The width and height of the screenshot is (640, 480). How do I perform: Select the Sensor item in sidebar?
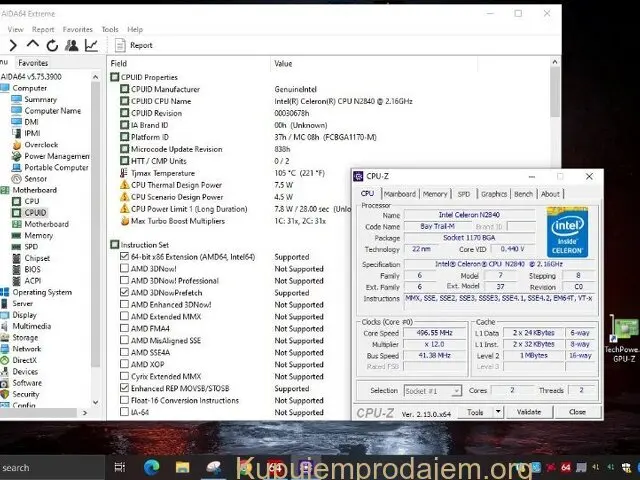pos(36,179)
